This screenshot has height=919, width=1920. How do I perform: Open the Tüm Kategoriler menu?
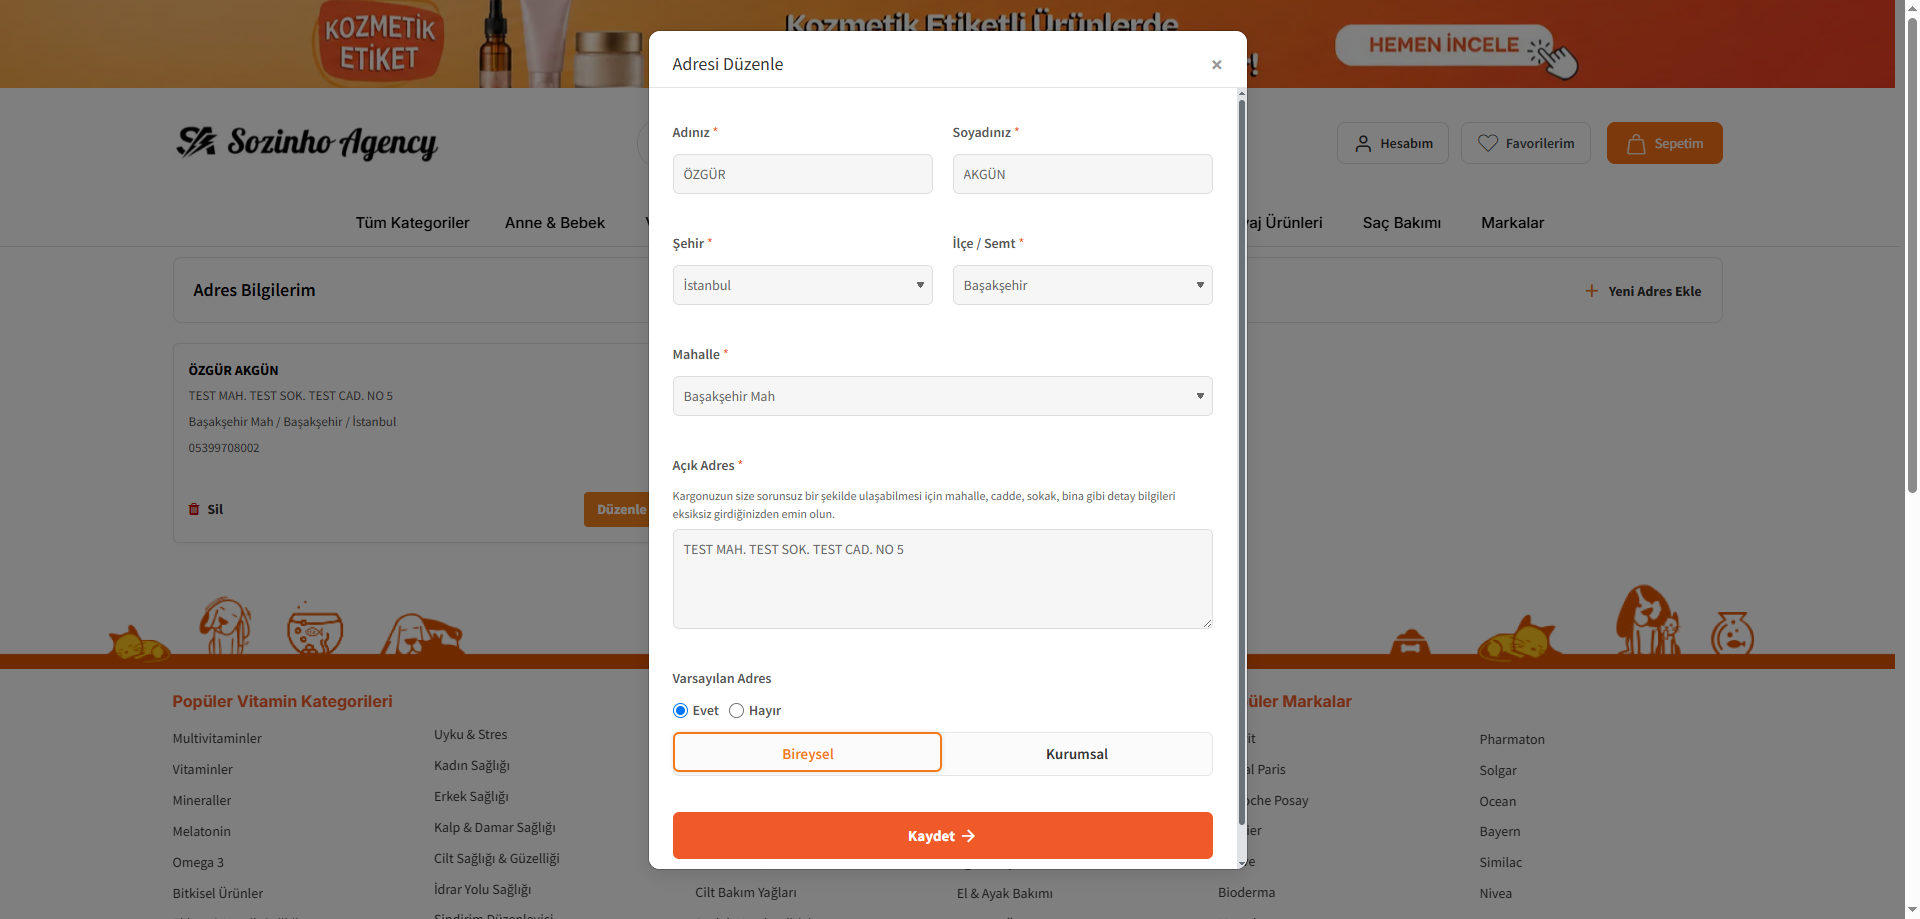[x=412, y=223]
